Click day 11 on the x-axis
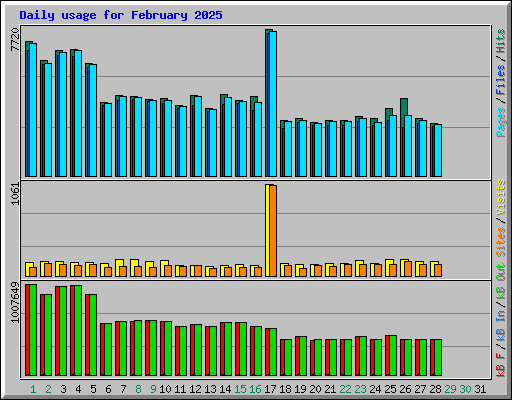 (180, 389)
